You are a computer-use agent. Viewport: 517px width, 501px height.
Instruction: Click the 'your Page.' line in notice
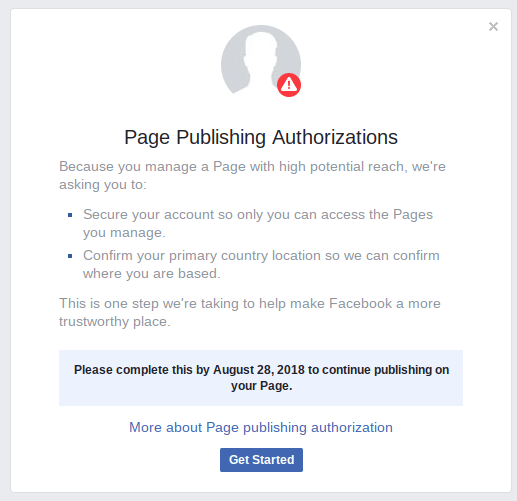point(261,386)
